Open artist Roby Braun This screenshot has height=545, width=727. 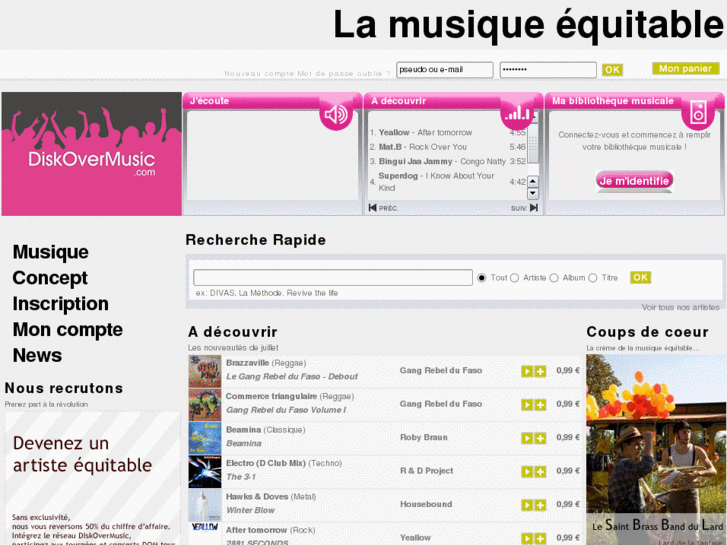(x=424, y=437)
